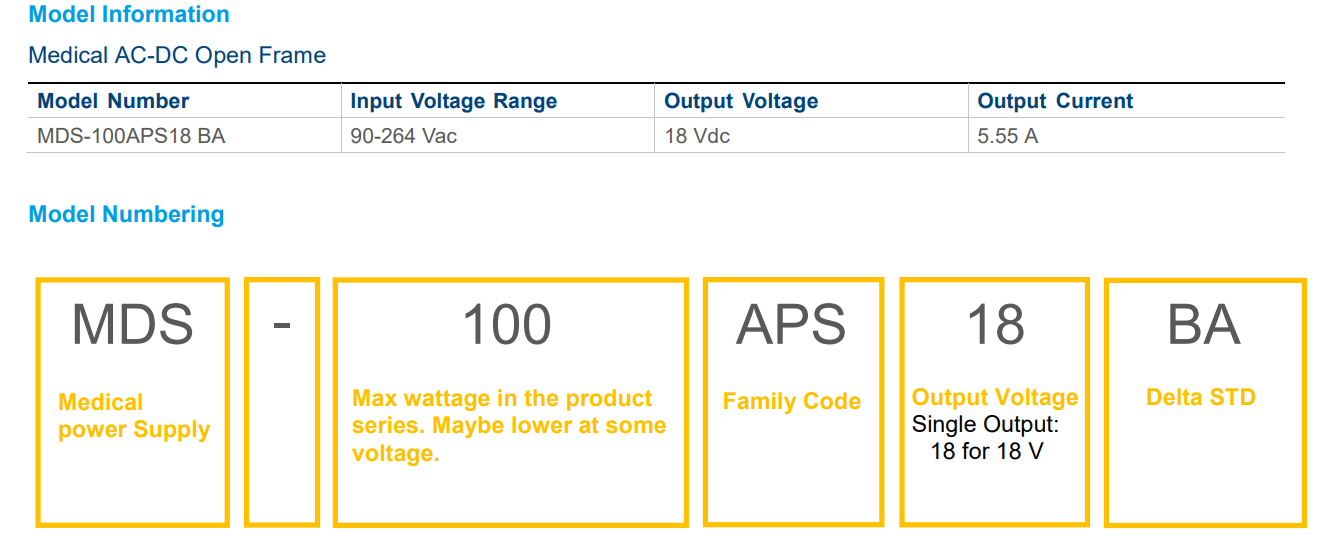The width and height of the screenshot is (1332, 535).
Task: Click the Output Current column header
Action: 1055,101
